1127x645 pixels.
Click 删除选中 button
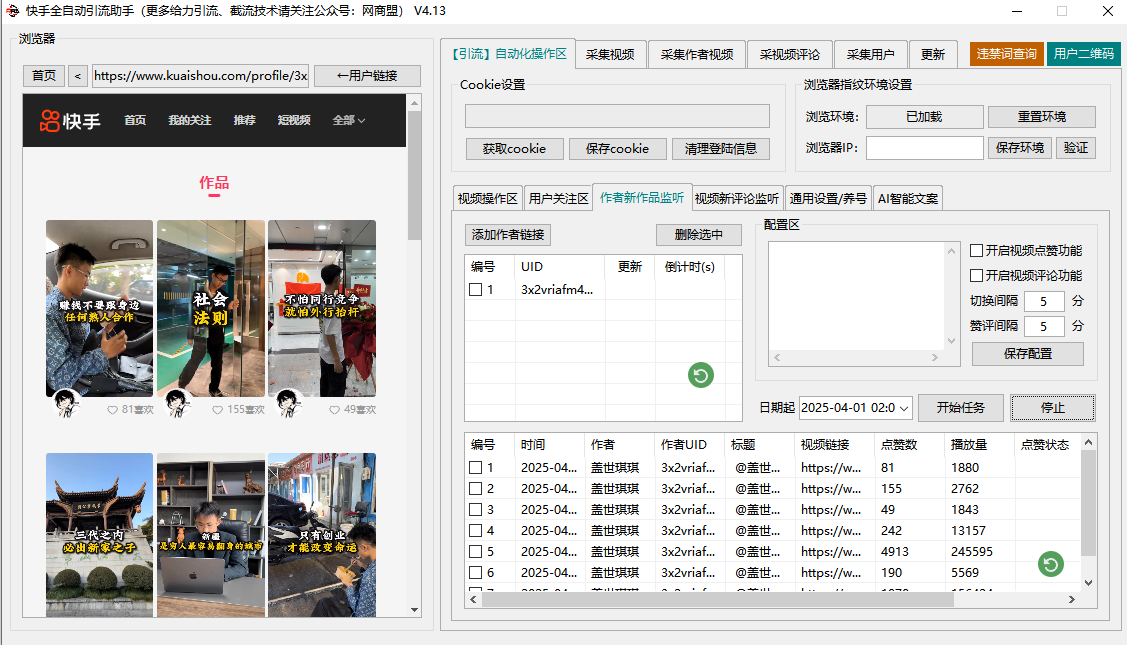[x=699, y=234]
